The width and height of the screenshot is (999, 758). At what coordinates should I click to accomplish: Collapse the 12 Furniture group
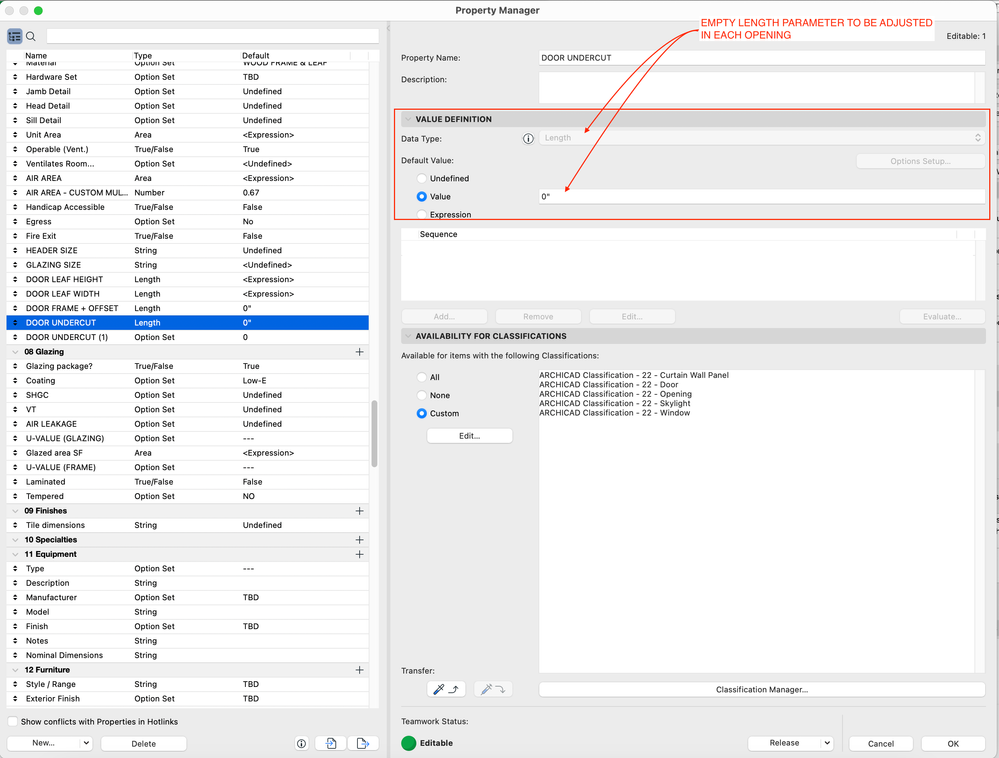click(x=15, y=670)
